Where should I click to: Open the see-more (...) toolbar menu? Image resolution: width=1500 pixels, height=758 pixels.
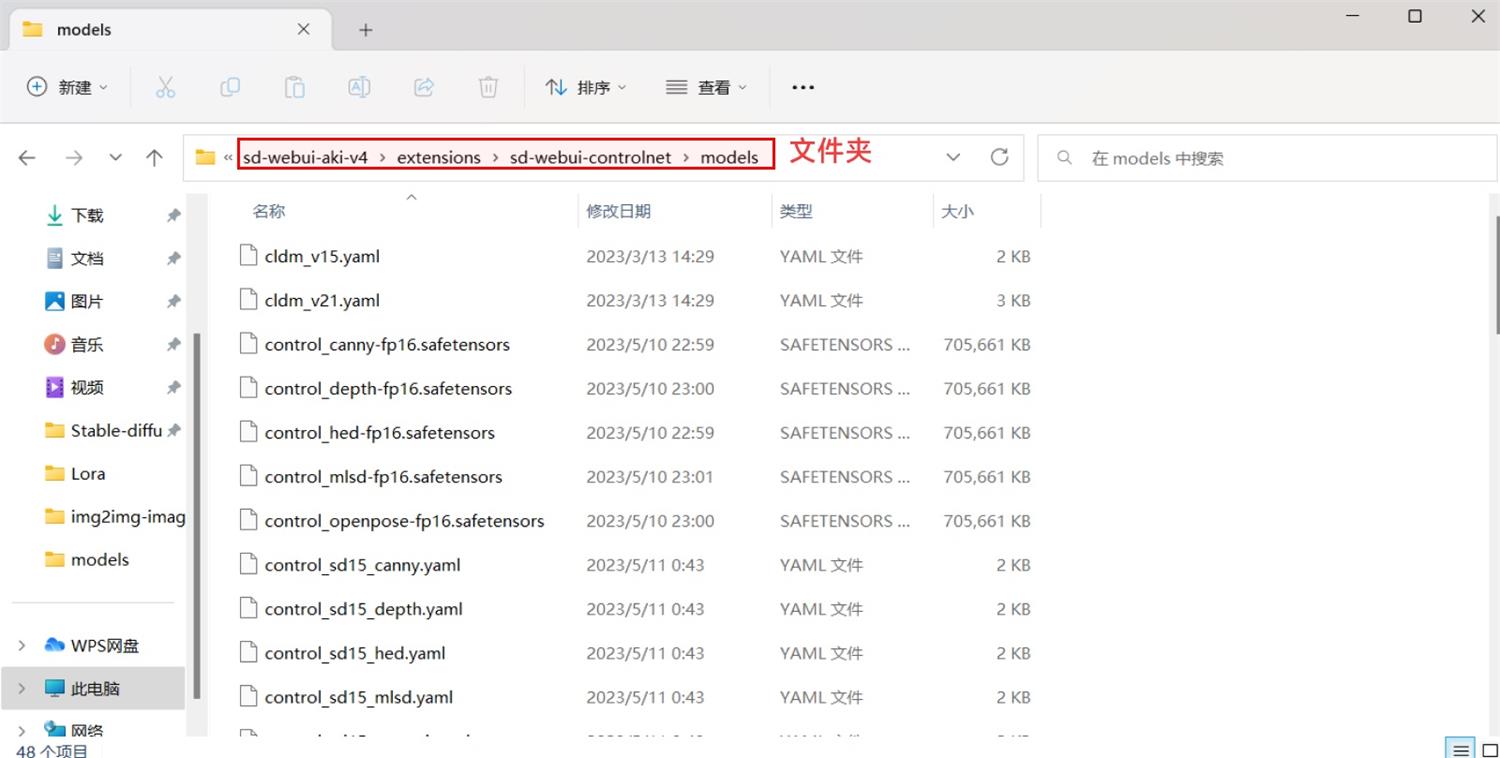tap(802, 87)
